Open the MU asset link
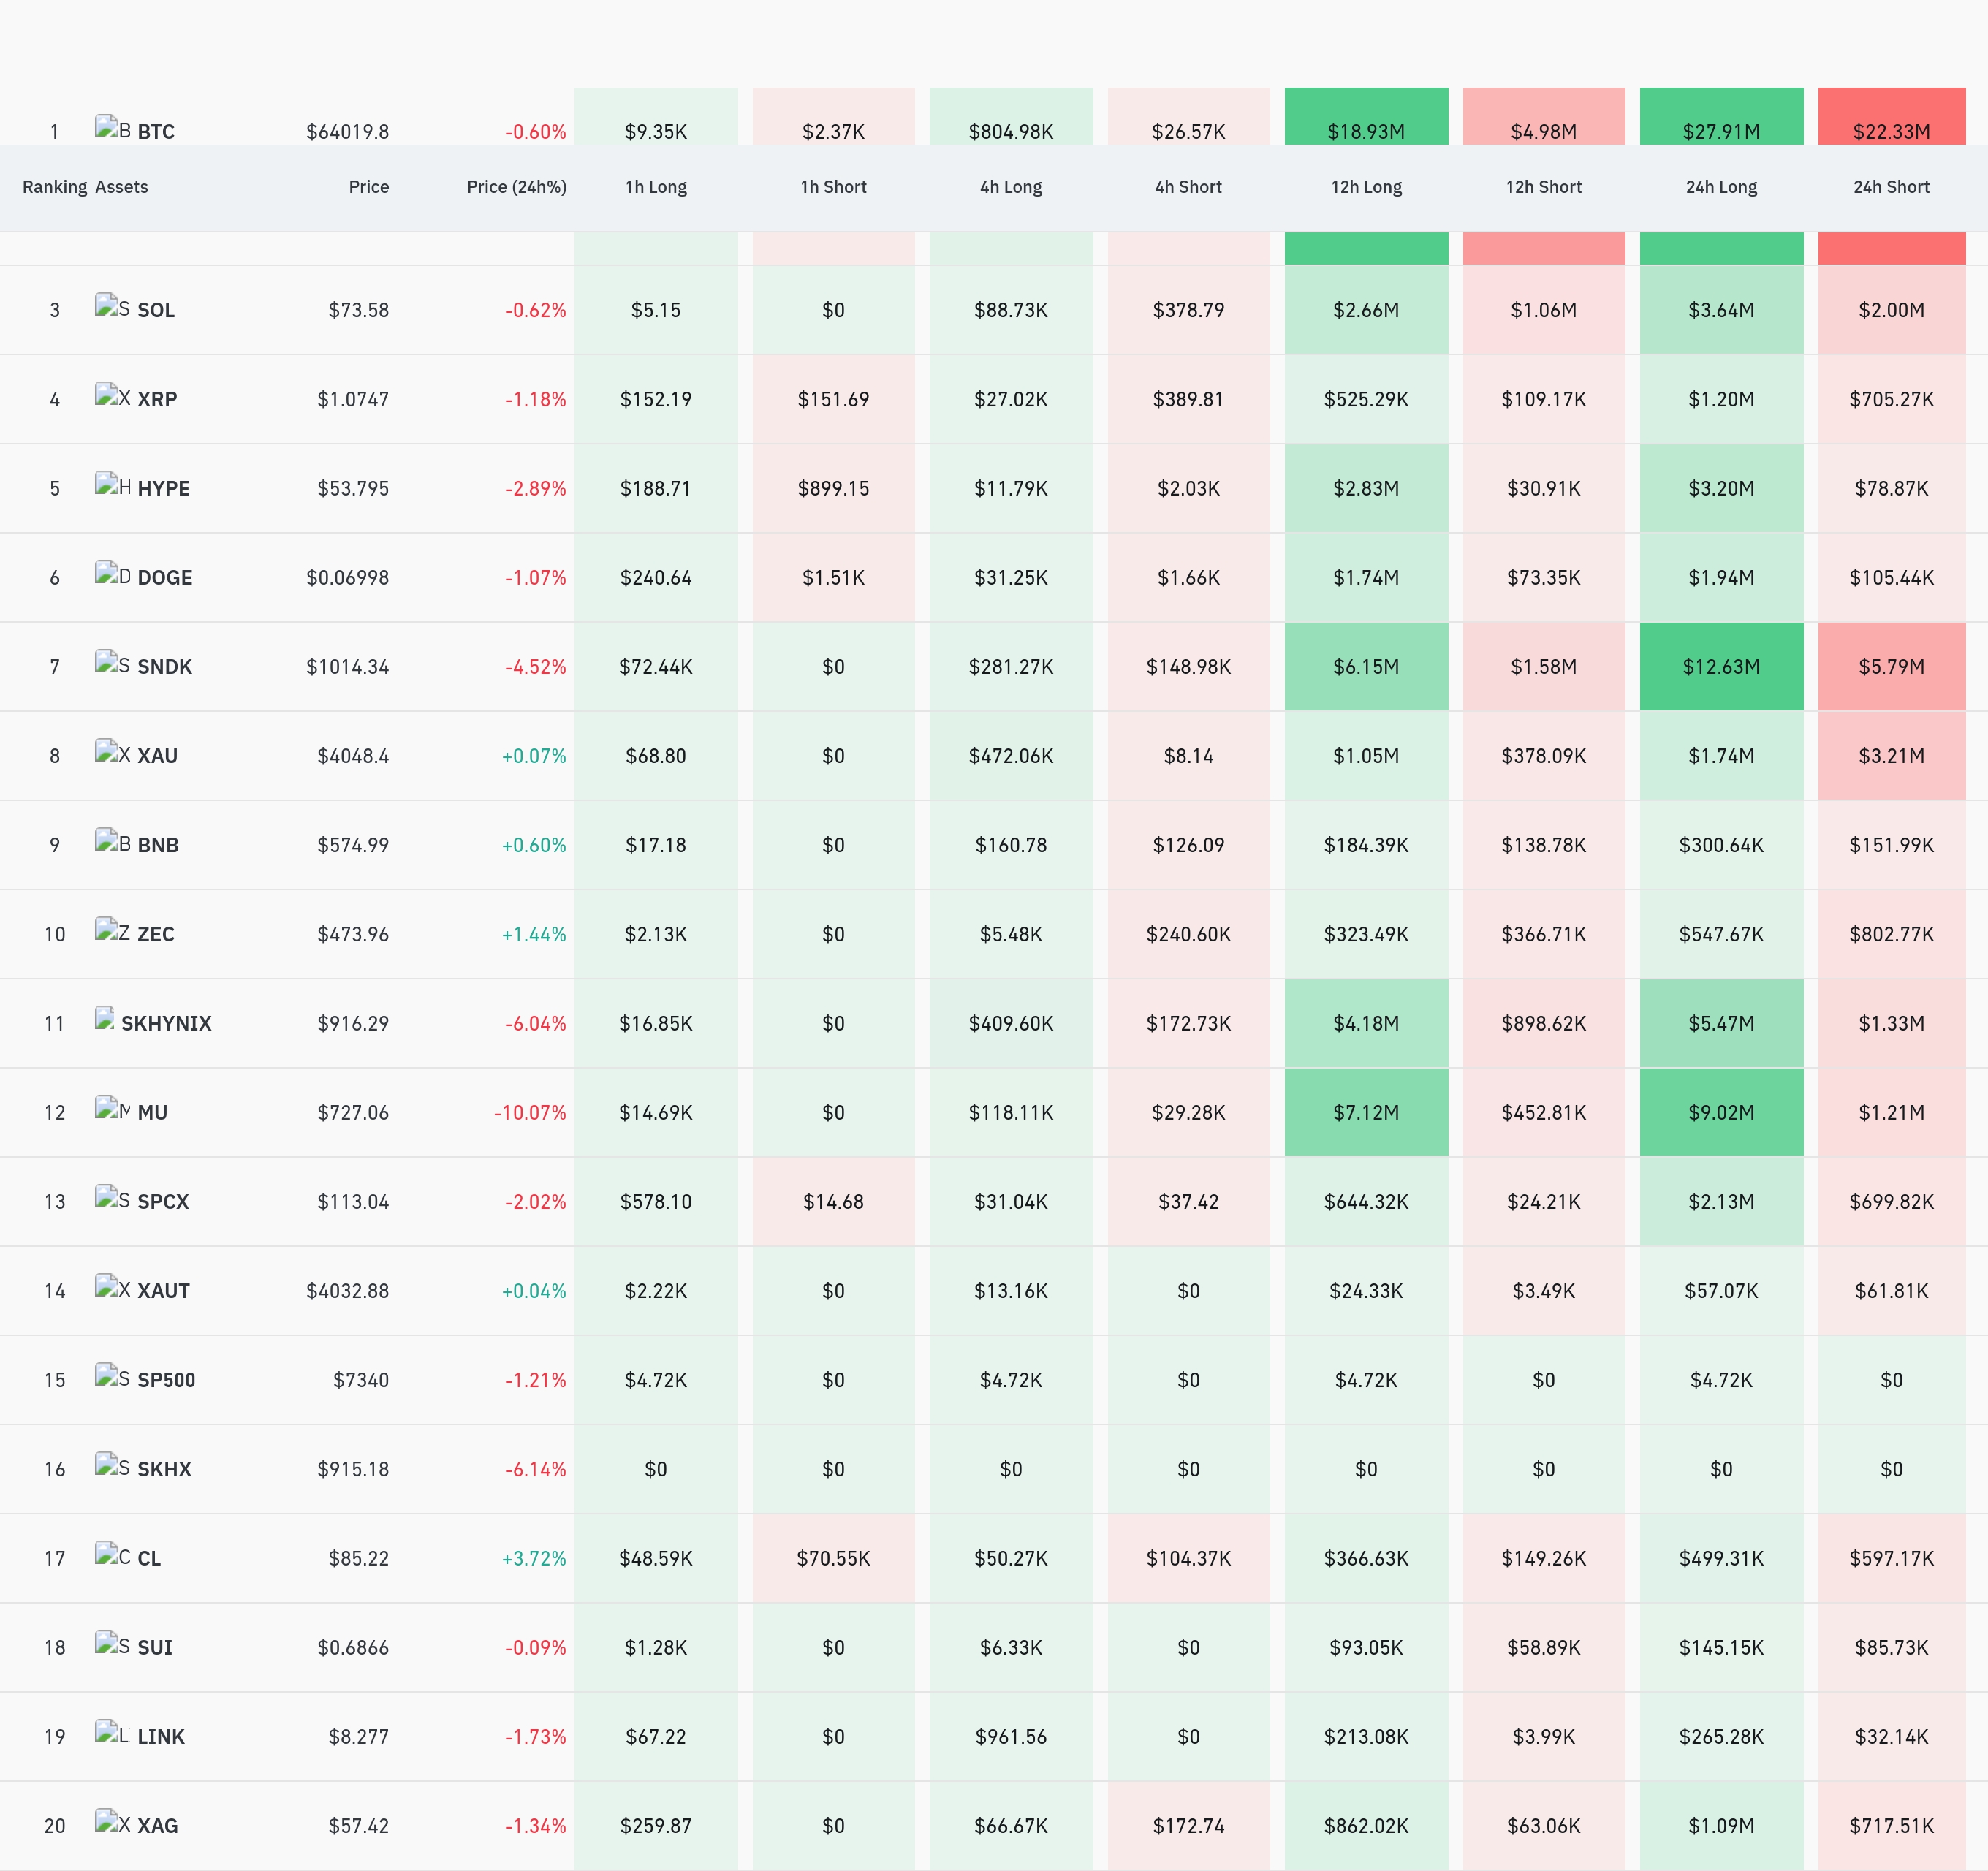 point(152,1113)
